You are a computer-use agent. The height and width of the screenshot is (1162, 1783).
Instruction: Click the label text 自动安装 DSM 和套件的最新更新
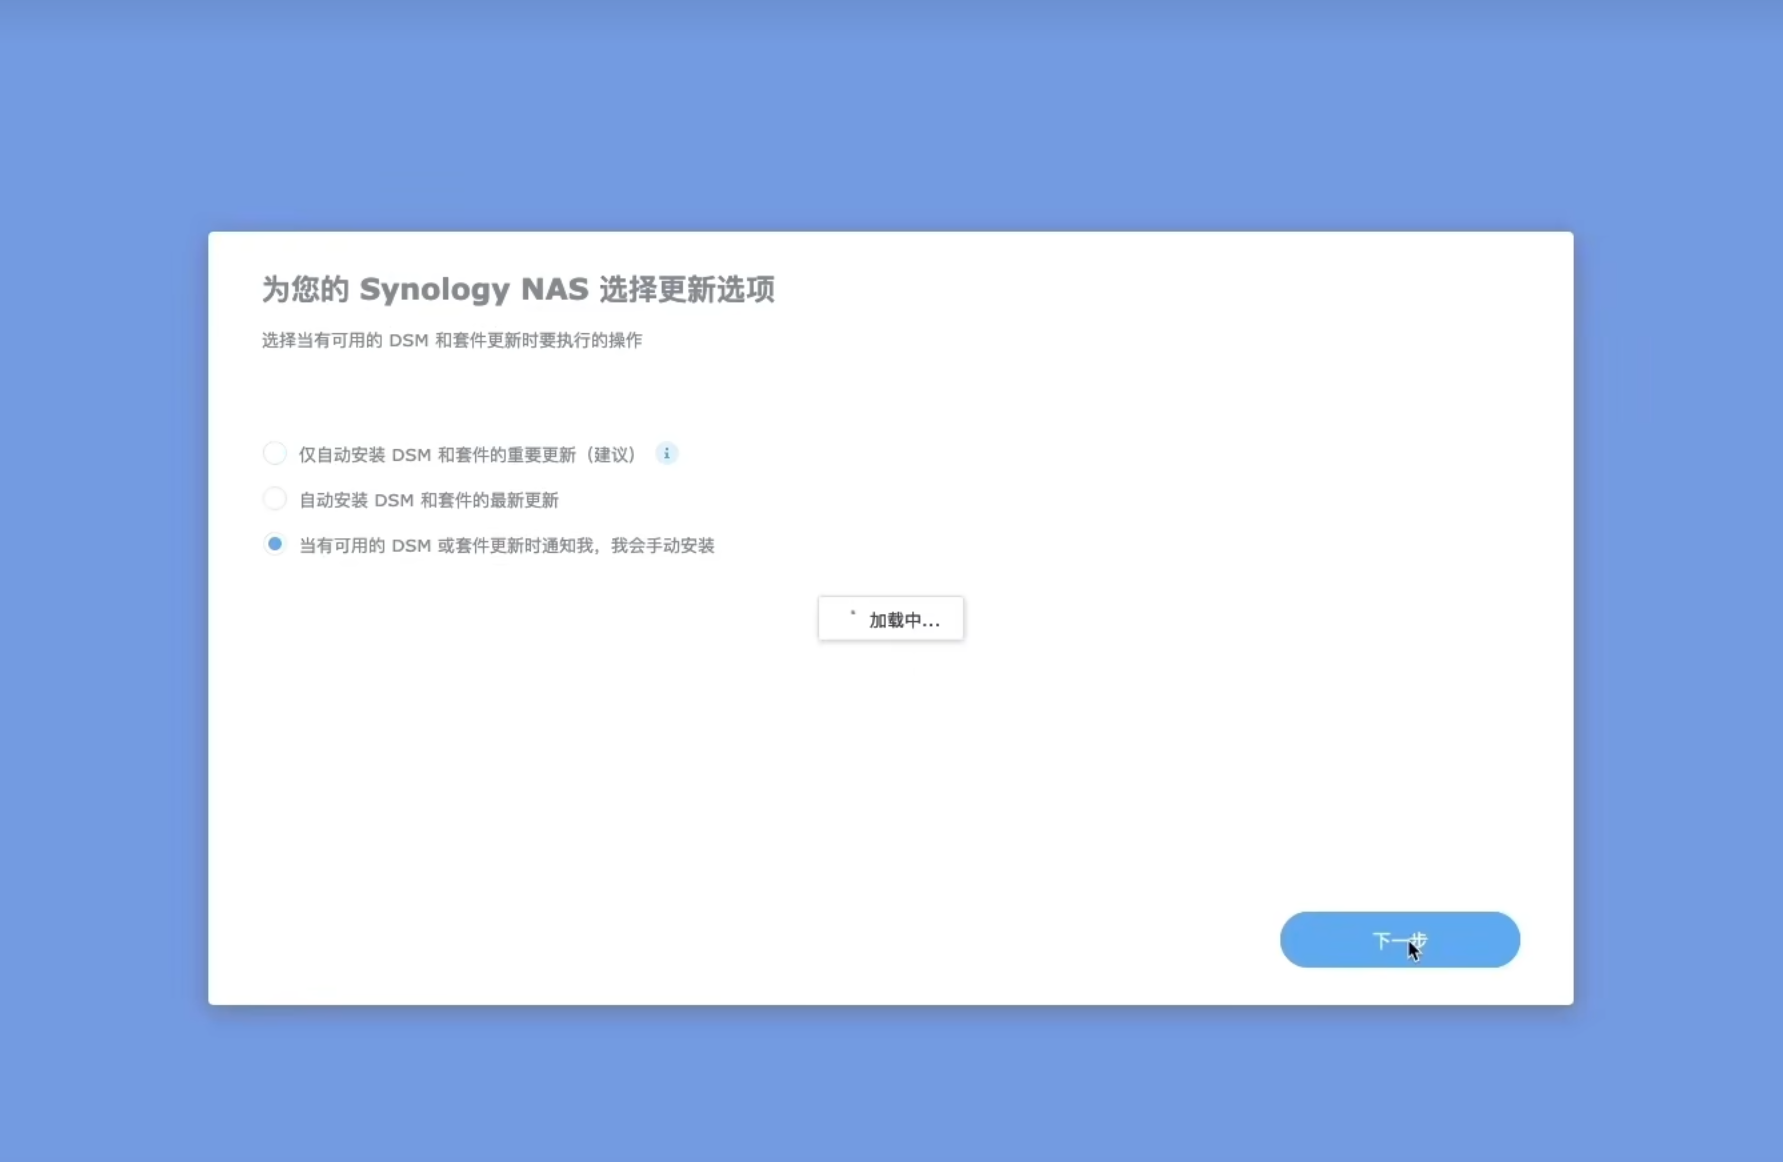click(x=428, y=500)
